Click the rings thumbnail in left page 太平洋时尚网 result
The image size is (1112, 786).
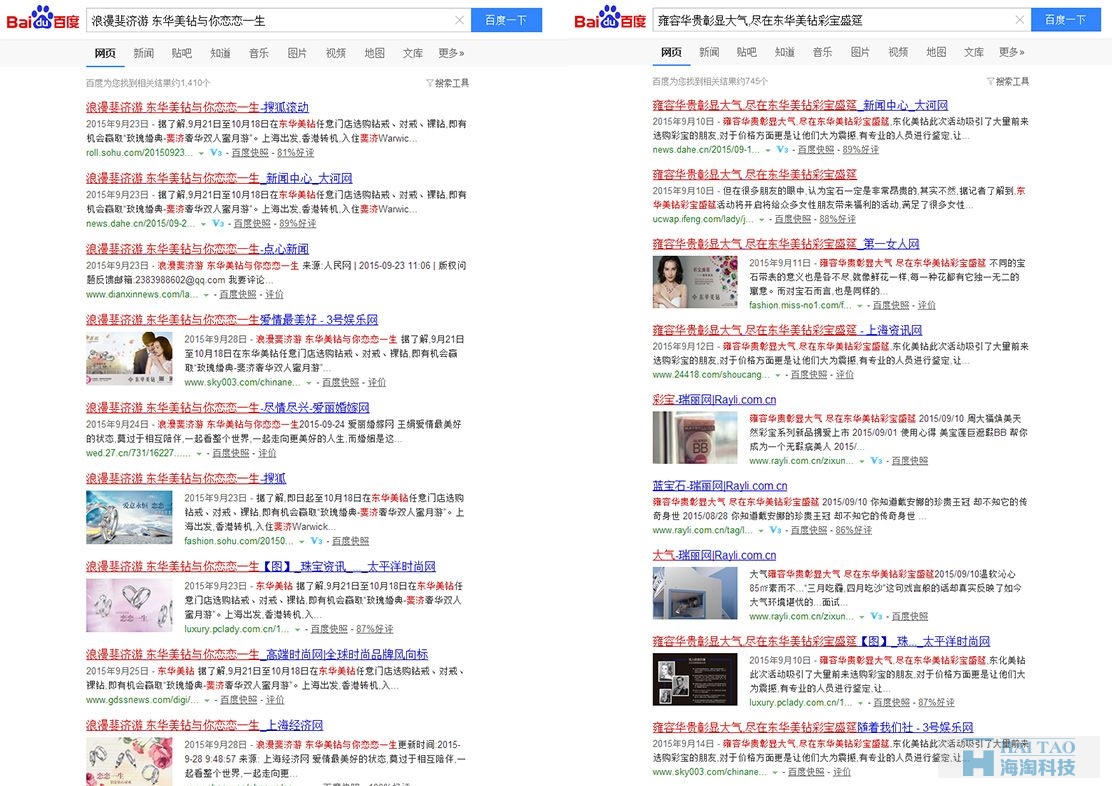click(129, 605)
